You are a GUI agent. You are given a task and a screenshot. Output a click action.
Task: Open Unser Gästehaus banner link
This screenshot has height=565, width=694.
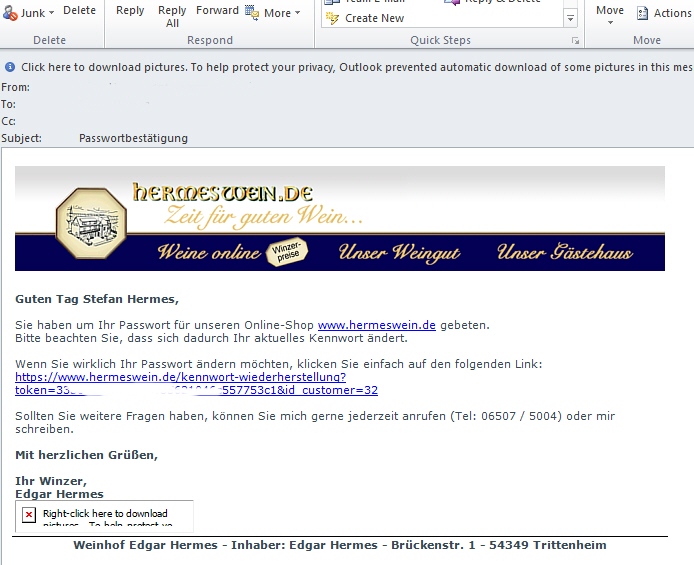[x=565, y=252]
